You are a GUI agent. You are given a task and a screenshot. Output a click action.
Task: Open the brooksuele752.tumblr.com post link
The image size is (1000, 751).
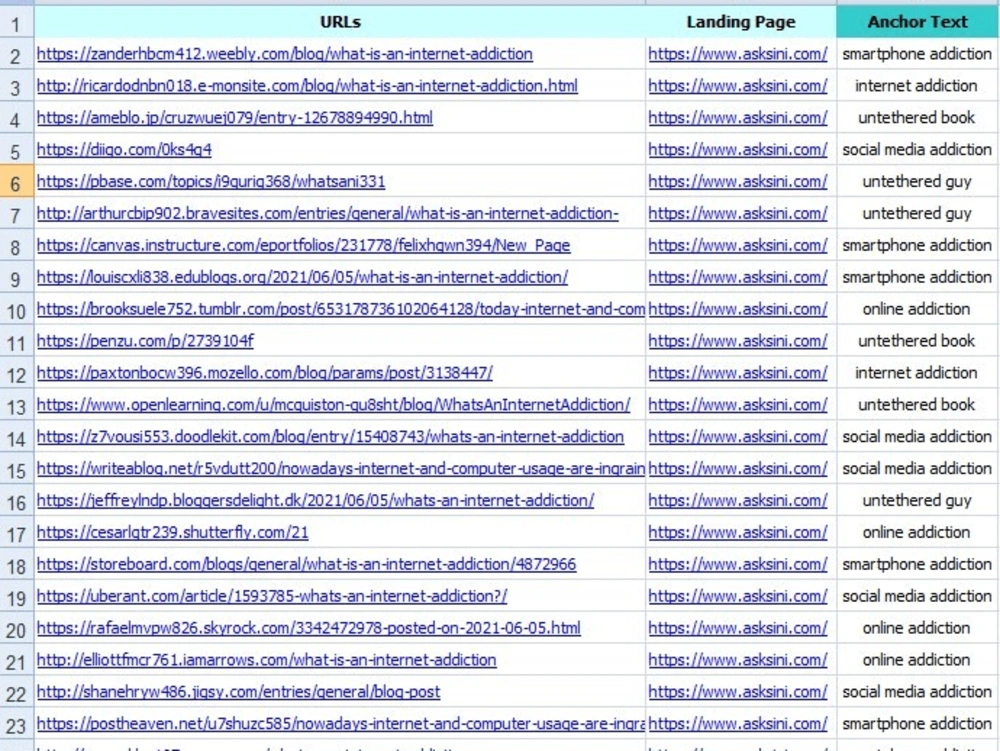[341, 309]
